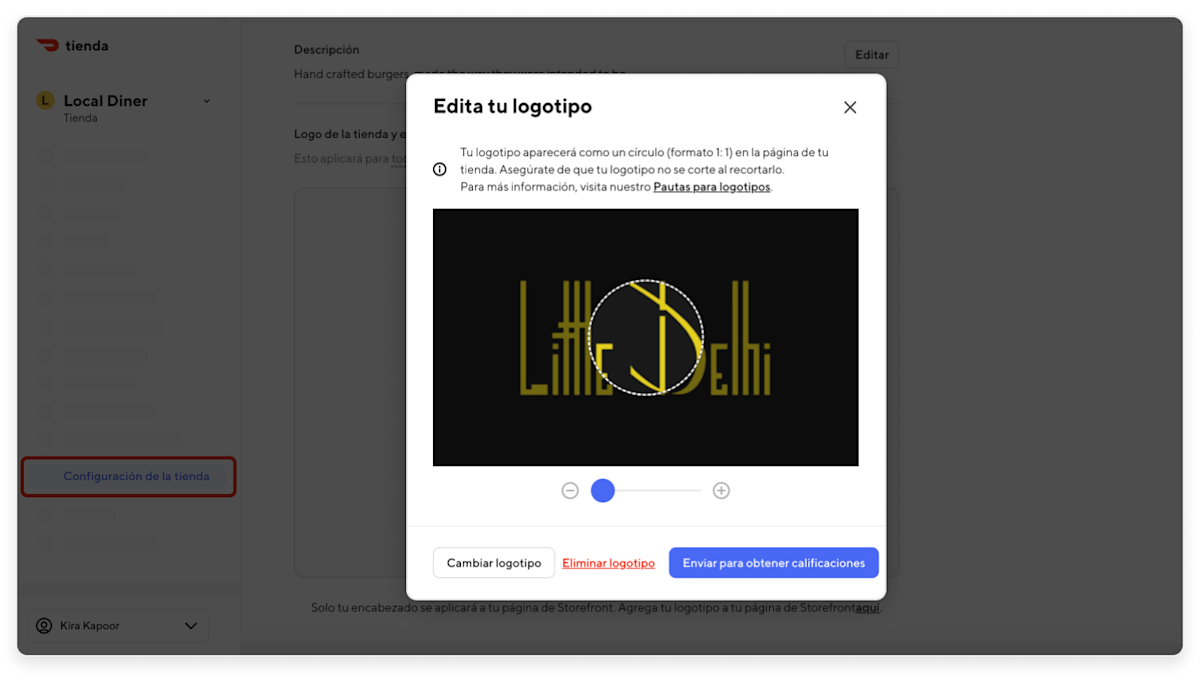Click the Local Diner L avatar icon
This screenshot has width=1200, height=686.
tap(45, 100)
